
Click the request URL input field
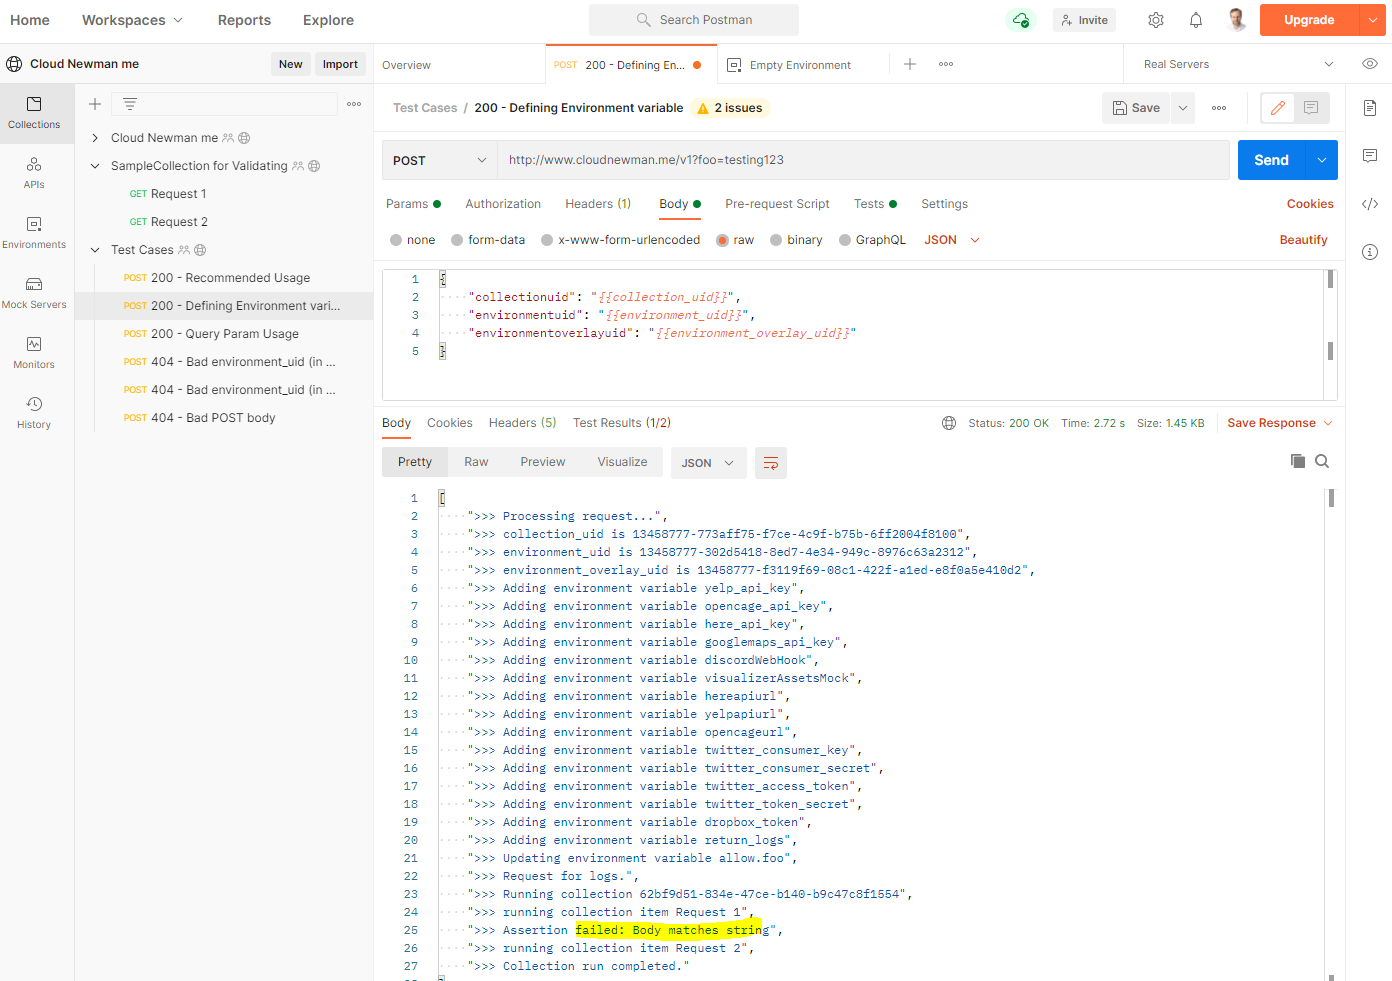tap(863, 160)
